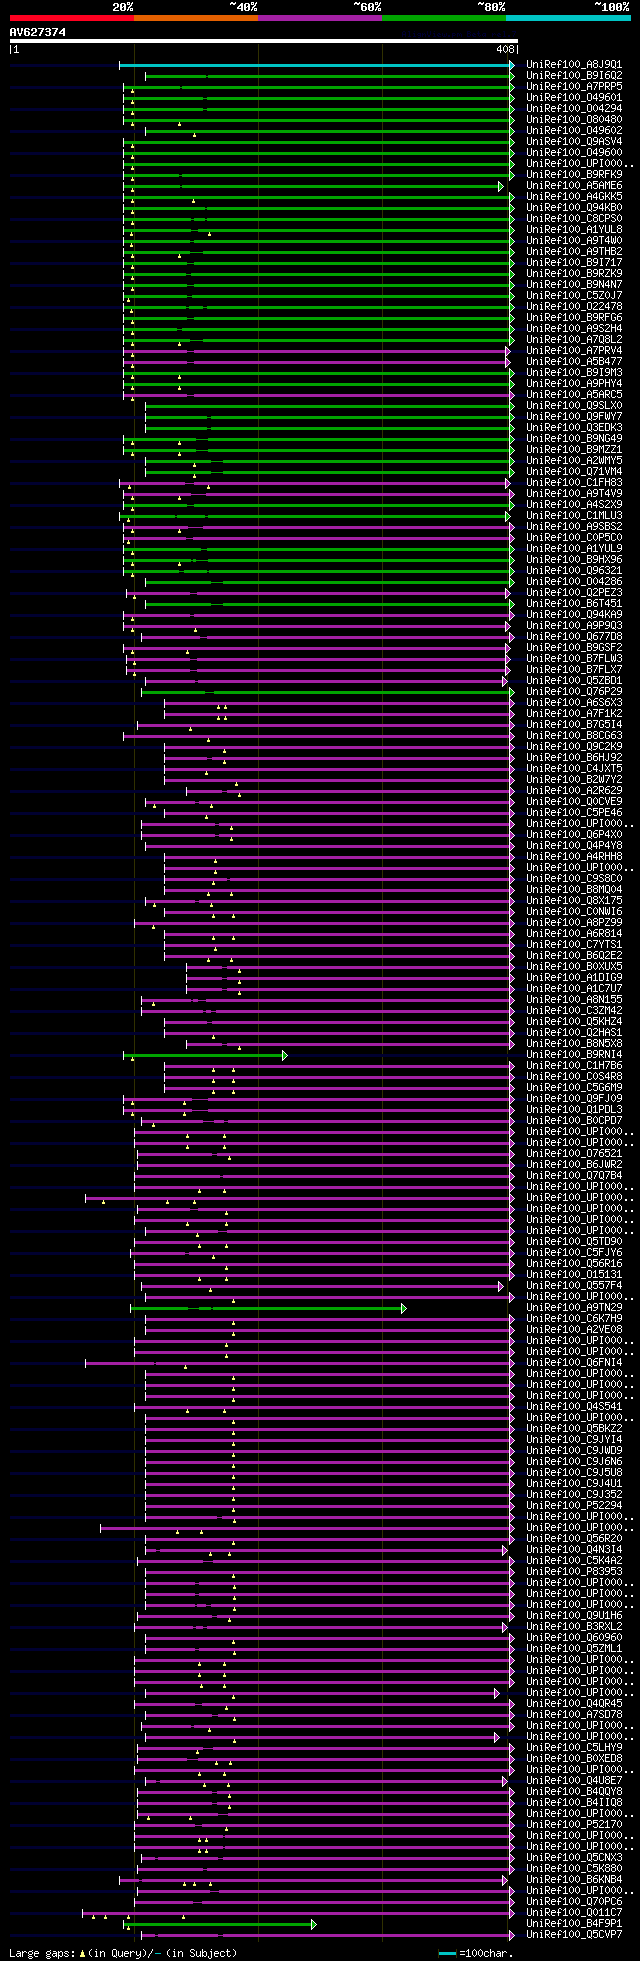Select the UniRef100_A7PRV4 entry
640x1961 pixels.
pos(574,351)
